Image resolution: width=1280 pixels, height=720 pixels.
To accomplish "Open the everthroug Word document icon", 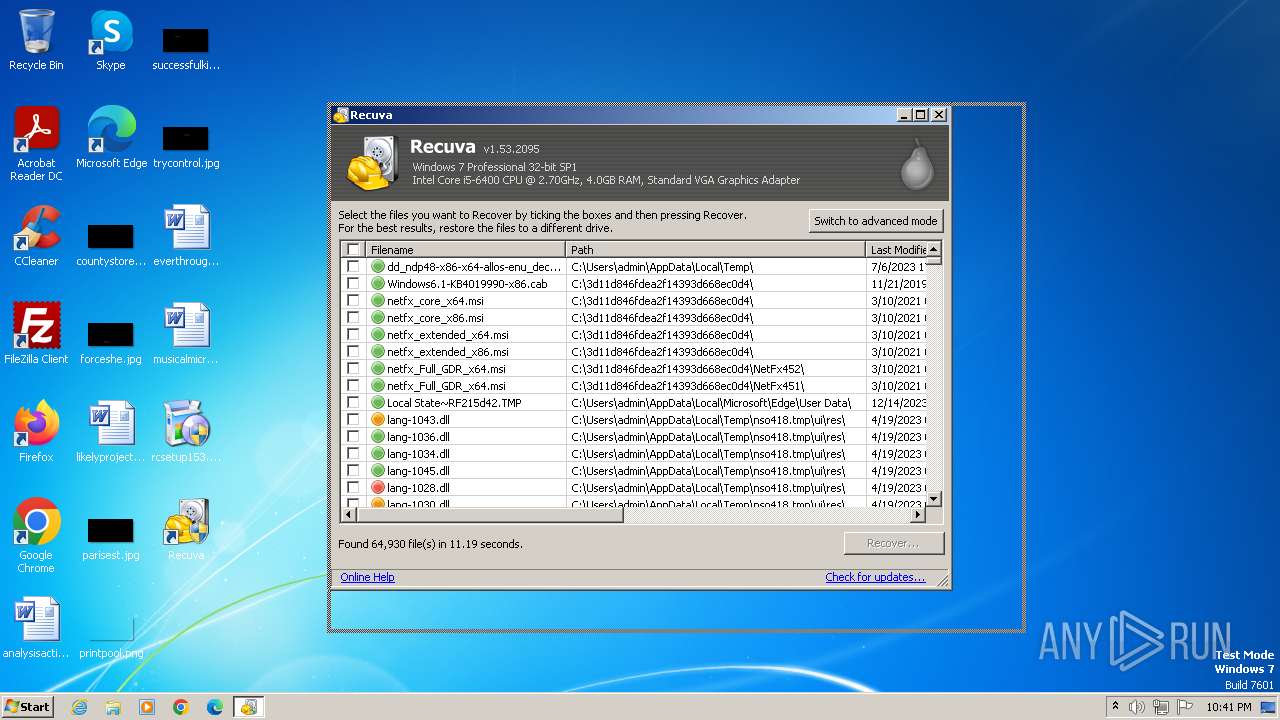I will tap(186, 235).
